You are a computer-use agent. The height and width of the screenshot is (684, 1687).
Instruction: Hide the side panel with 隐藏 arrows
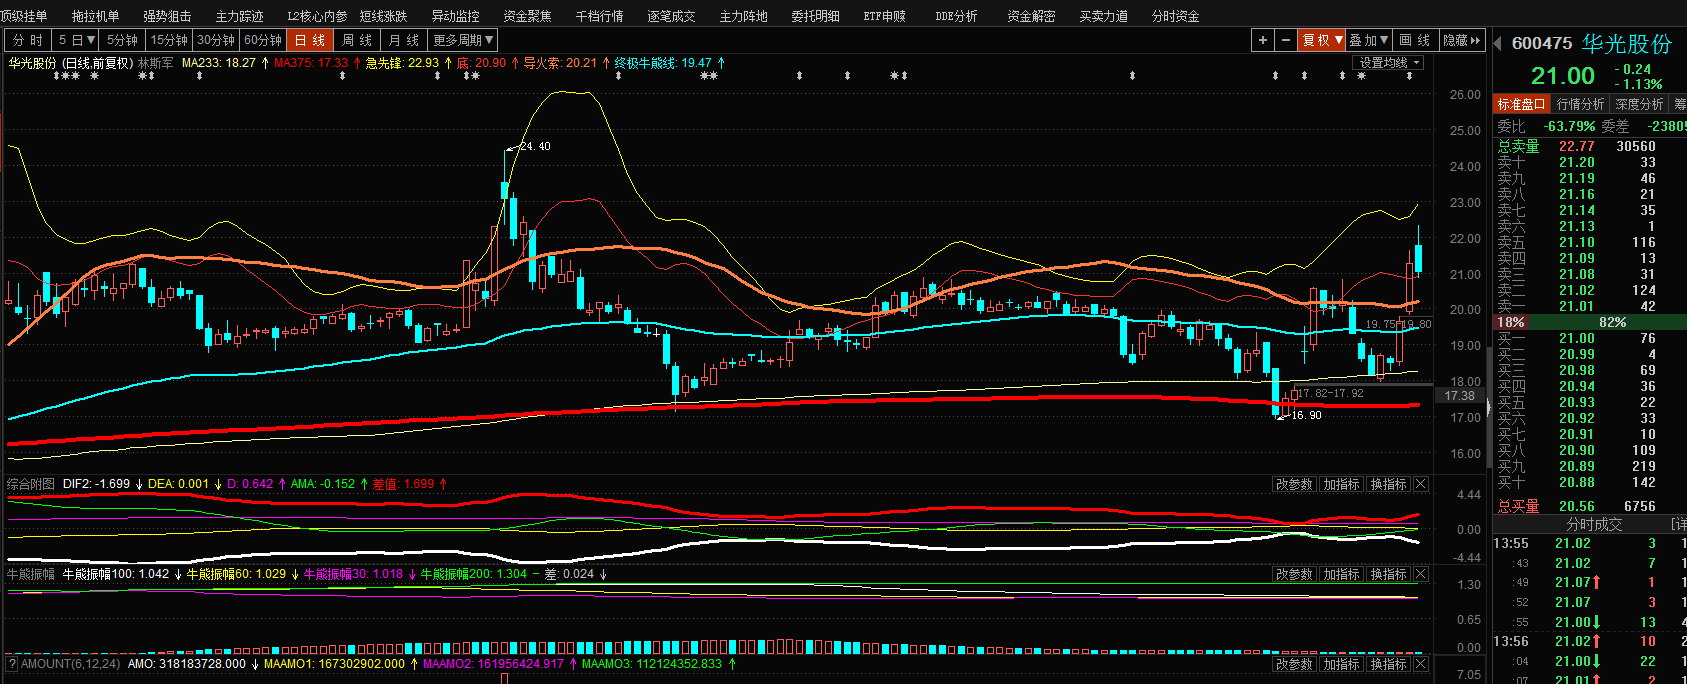point(1463,40)
